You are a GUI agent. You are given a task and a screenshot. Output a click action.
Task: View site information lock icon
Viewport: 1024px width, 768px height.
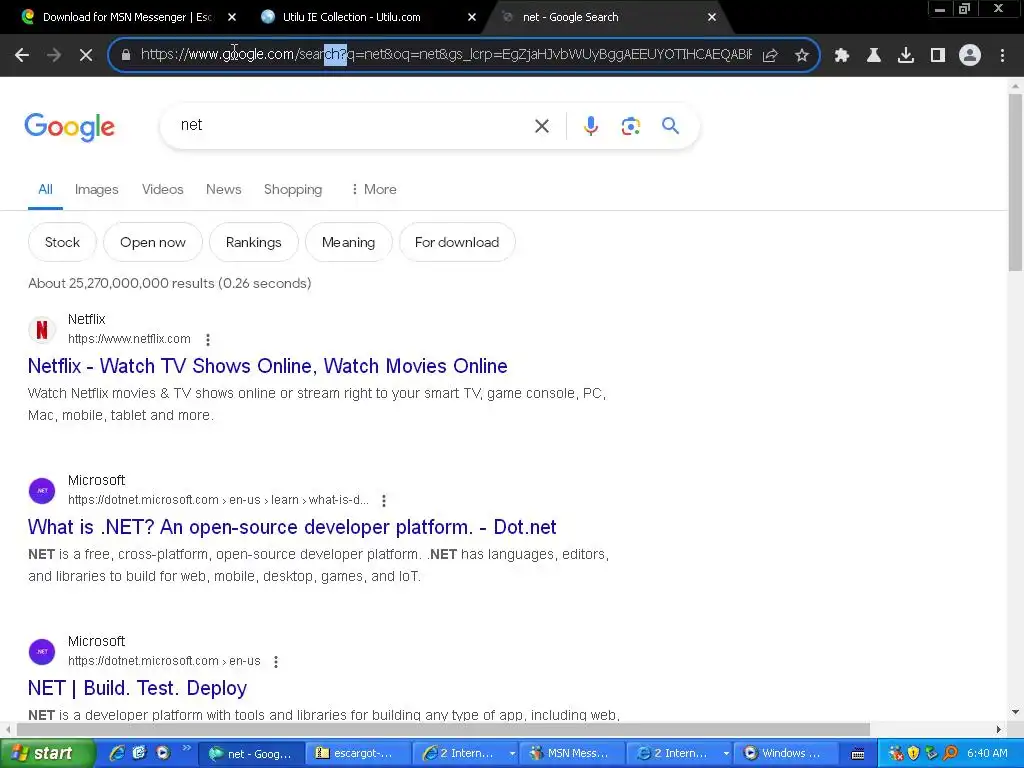(126, 55)
